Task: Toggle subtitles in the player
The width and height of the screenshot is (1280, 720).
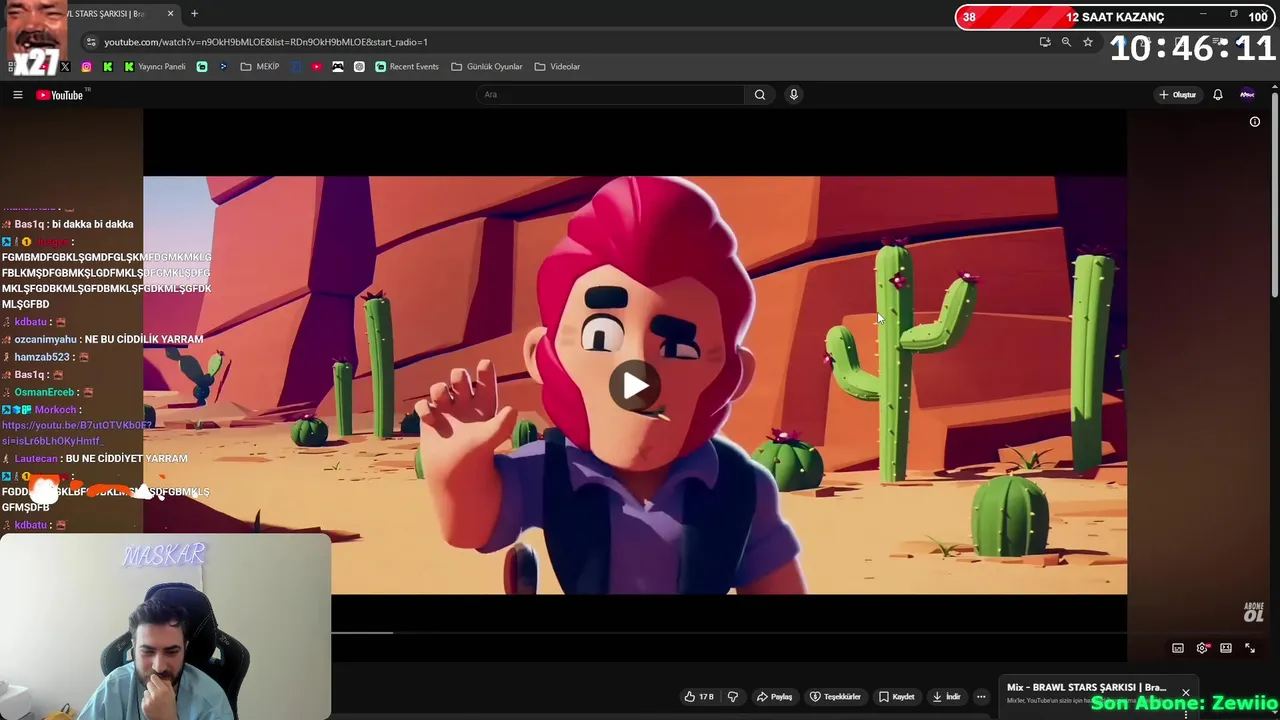Action: [x=1178, y=648]
